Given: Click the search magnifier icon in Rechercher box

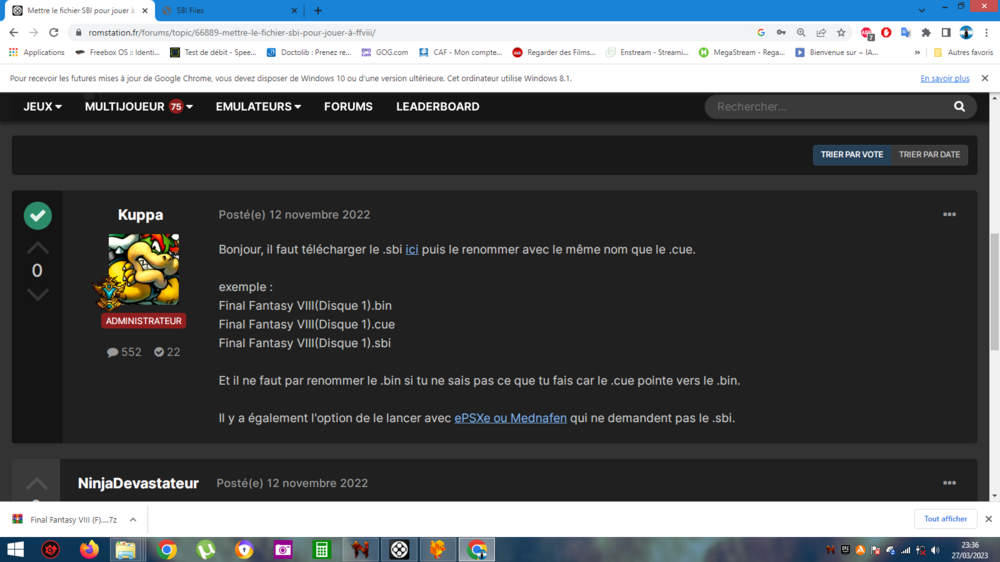Looking at the screenshot, I should (x=959, y=106).
